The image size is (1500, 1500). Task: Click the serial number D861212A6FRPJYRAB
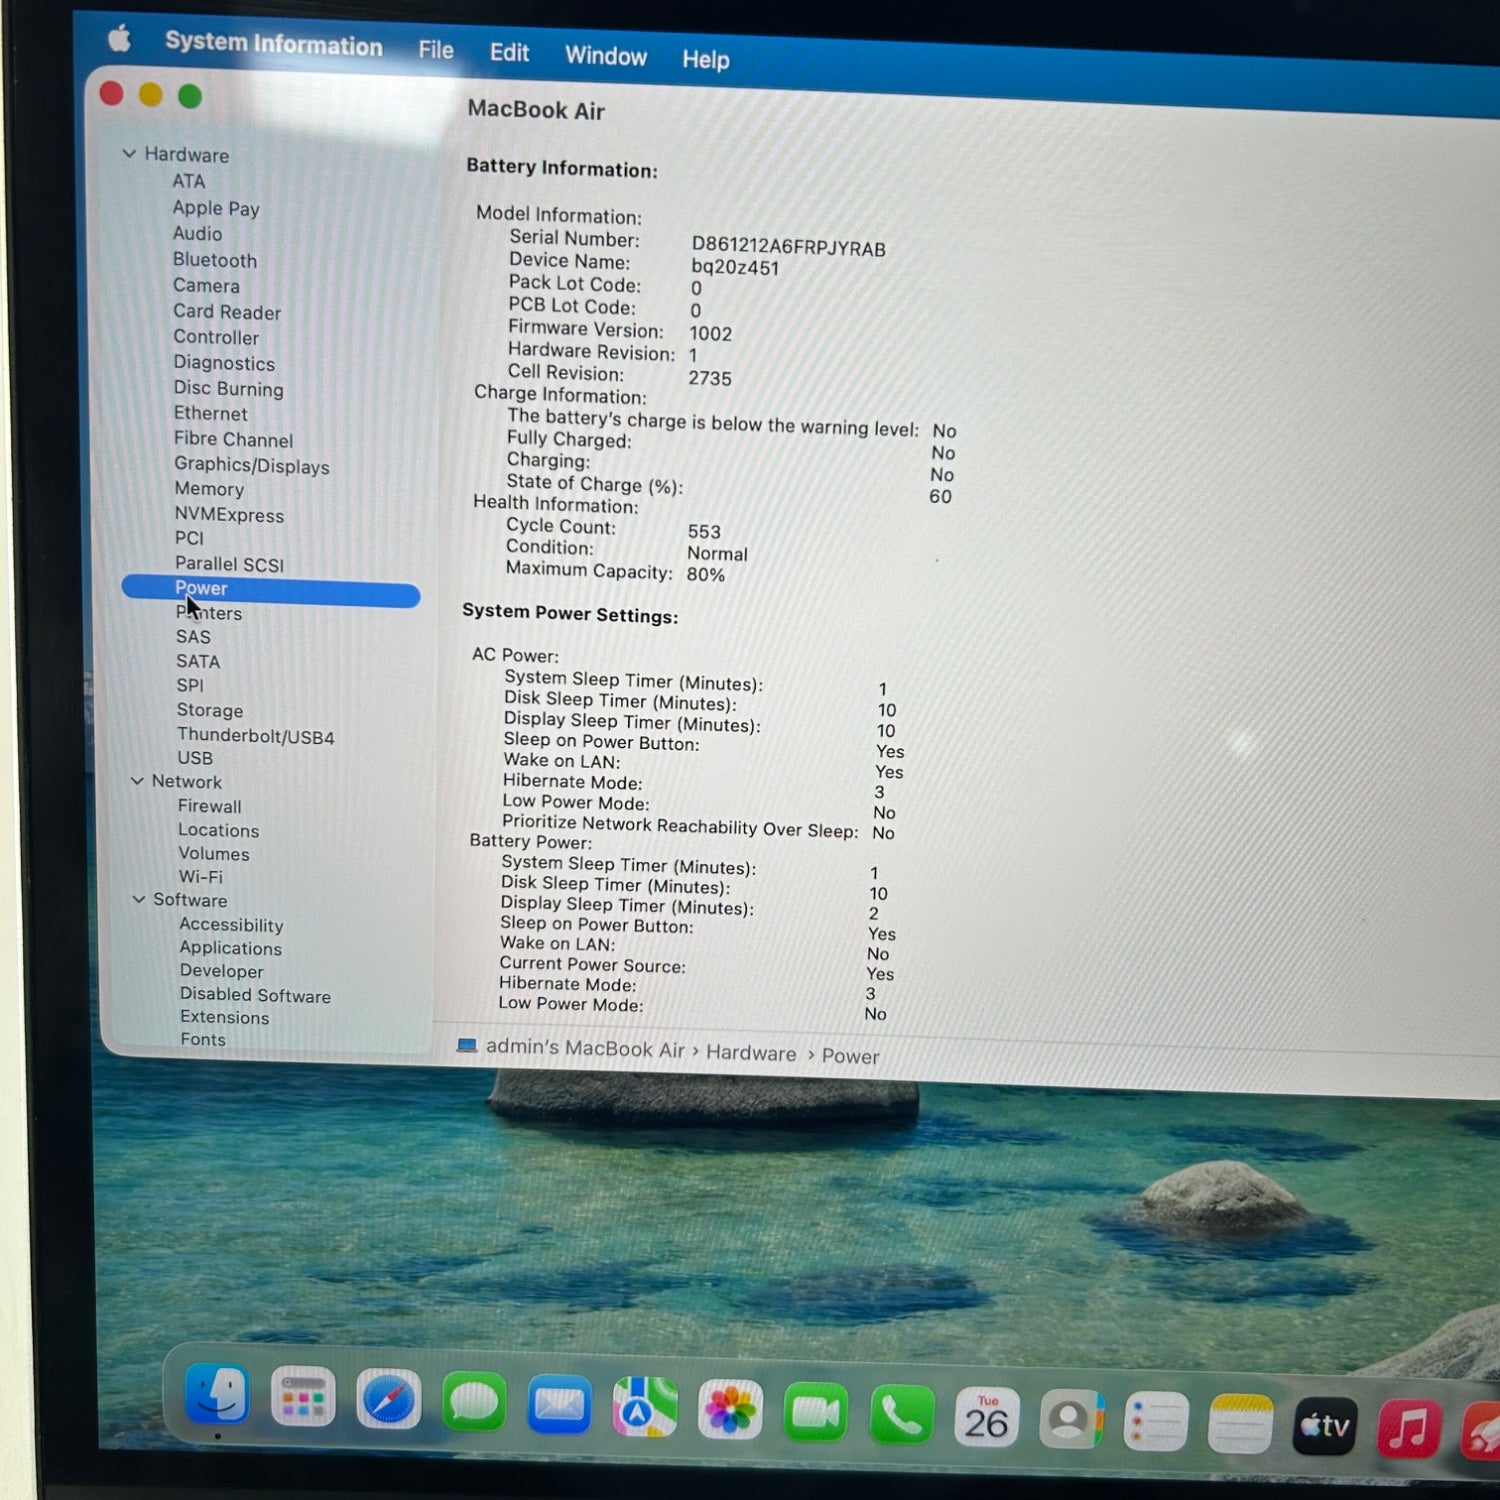click(789, 246)
